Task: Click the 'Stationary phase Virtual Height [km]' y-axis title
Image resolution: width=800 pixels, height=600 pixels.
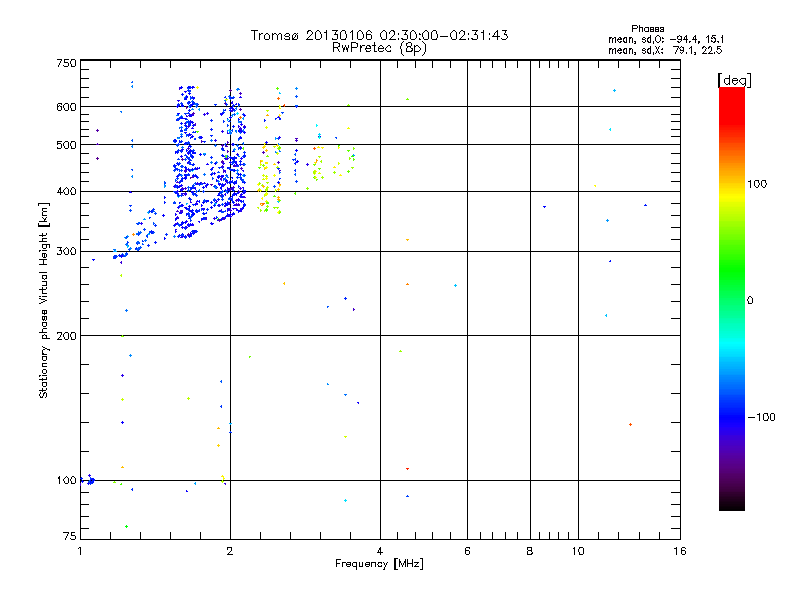Action: (44, 300)
